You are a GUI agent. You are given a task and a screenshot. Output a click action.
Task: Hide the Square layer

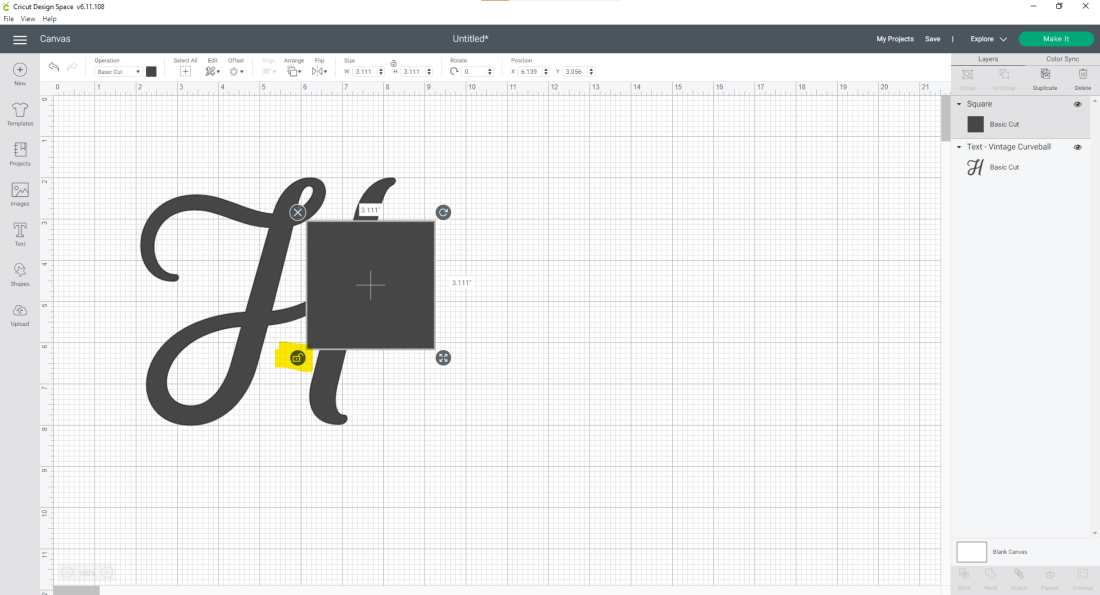(1077, 104)
